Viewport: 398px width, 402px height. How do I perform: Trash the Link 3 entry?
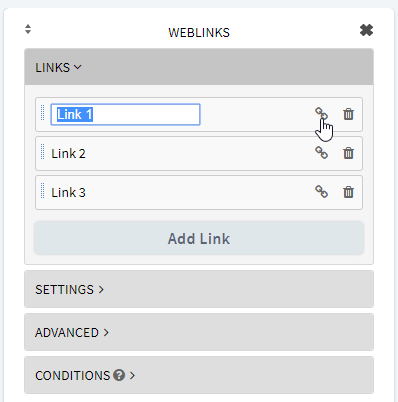(x=348, y=192)
